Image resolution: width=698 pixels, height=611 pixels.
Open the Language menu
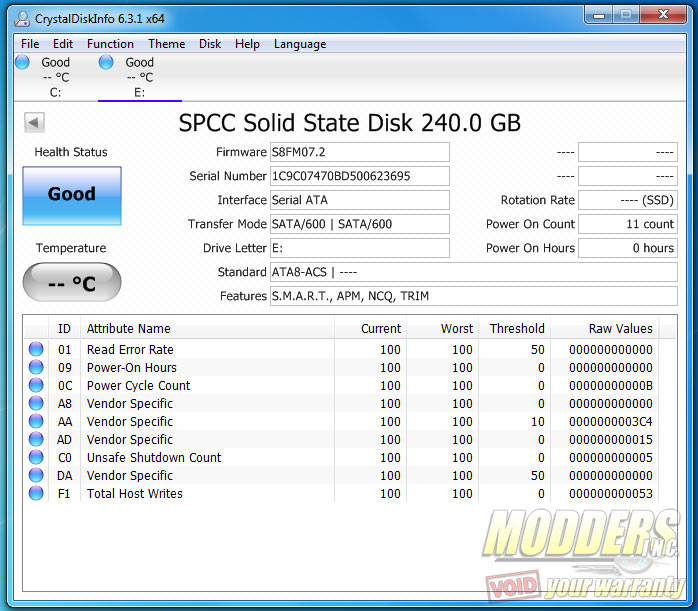point(300,44)
